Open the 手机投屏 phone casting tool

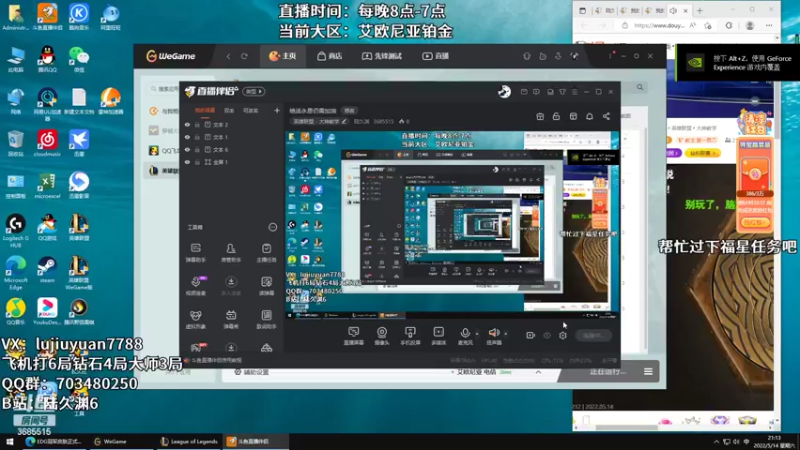point(410,336)
